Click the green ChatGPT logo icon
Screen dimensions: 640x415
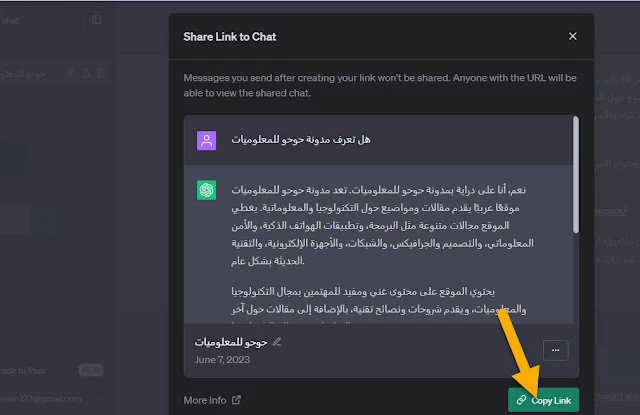(x=207, y=190)
